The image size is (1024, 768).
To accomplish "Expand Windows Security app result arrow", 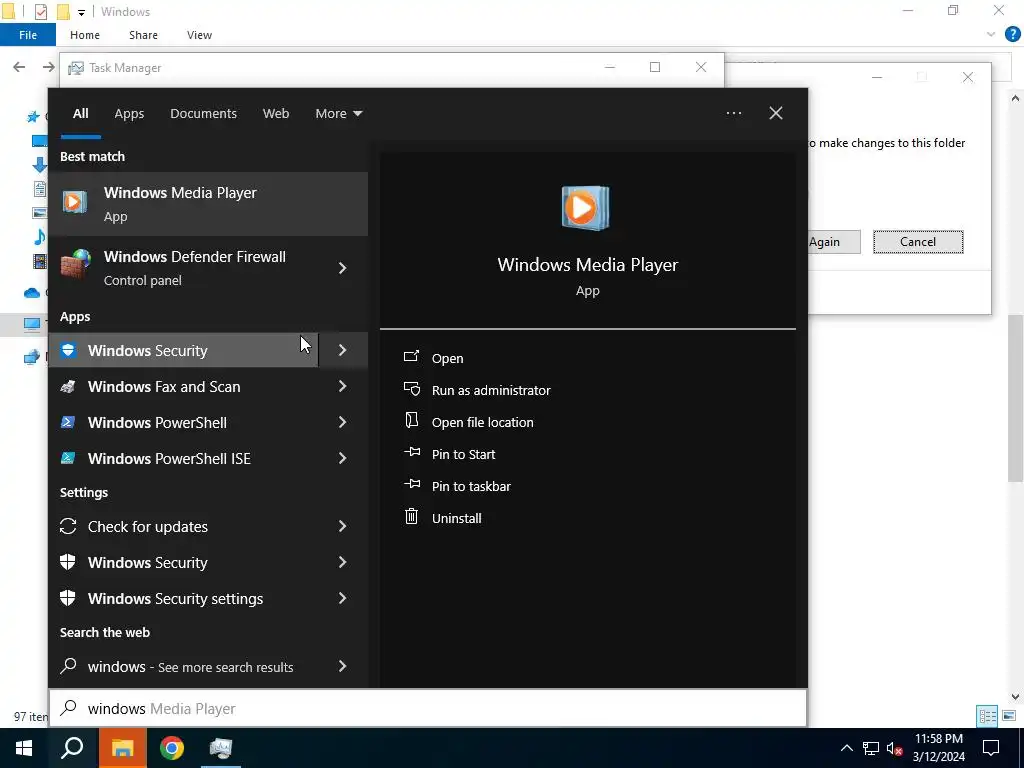I will (343, 350).
